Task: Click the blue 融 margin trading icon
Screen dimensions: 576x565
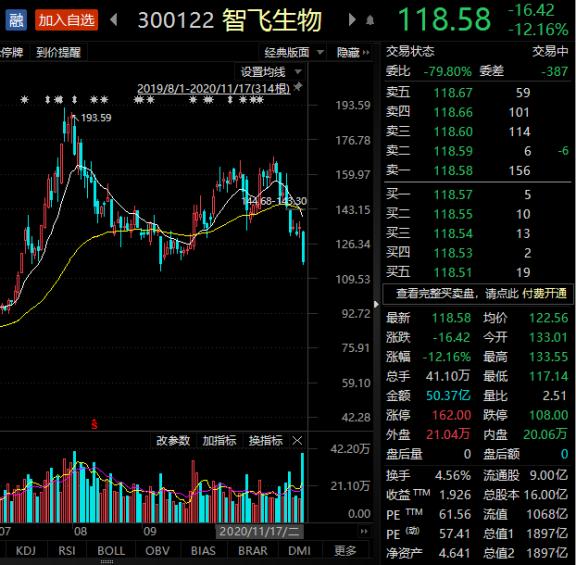Action: (x=16, y=20)
